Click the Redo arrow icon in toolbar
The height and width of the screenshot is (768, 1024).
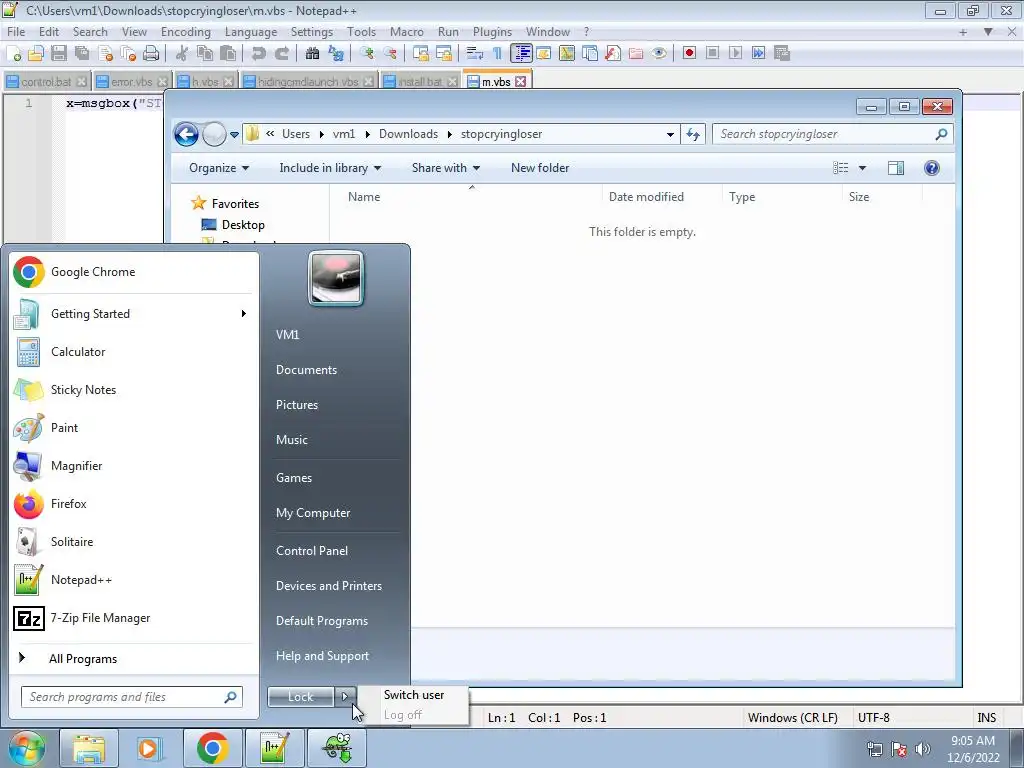point(281,54)
